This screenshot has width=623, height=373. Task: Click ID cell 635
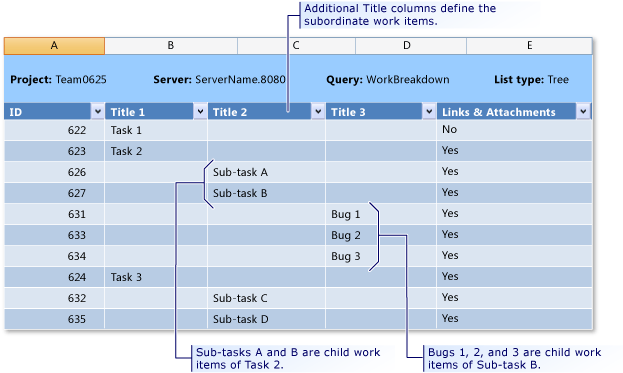click(54, 319)
